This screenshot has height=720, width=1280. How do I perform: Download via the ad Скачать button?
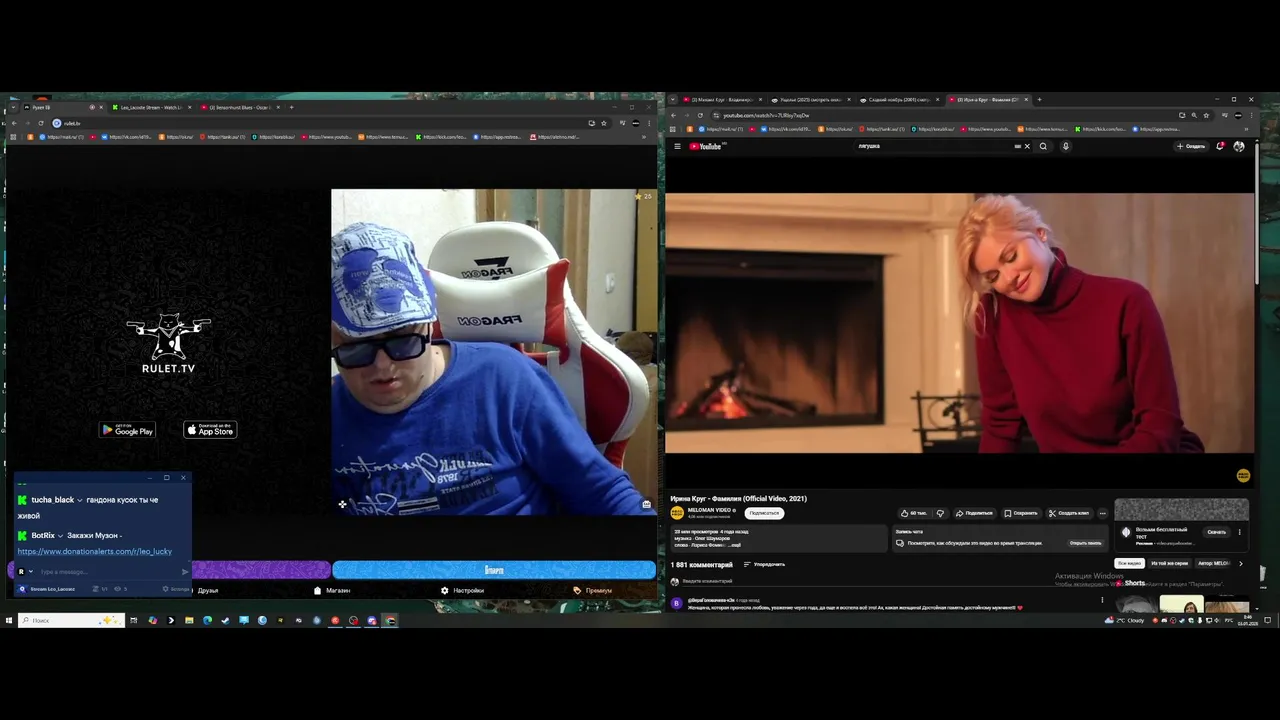point(1216,532)
